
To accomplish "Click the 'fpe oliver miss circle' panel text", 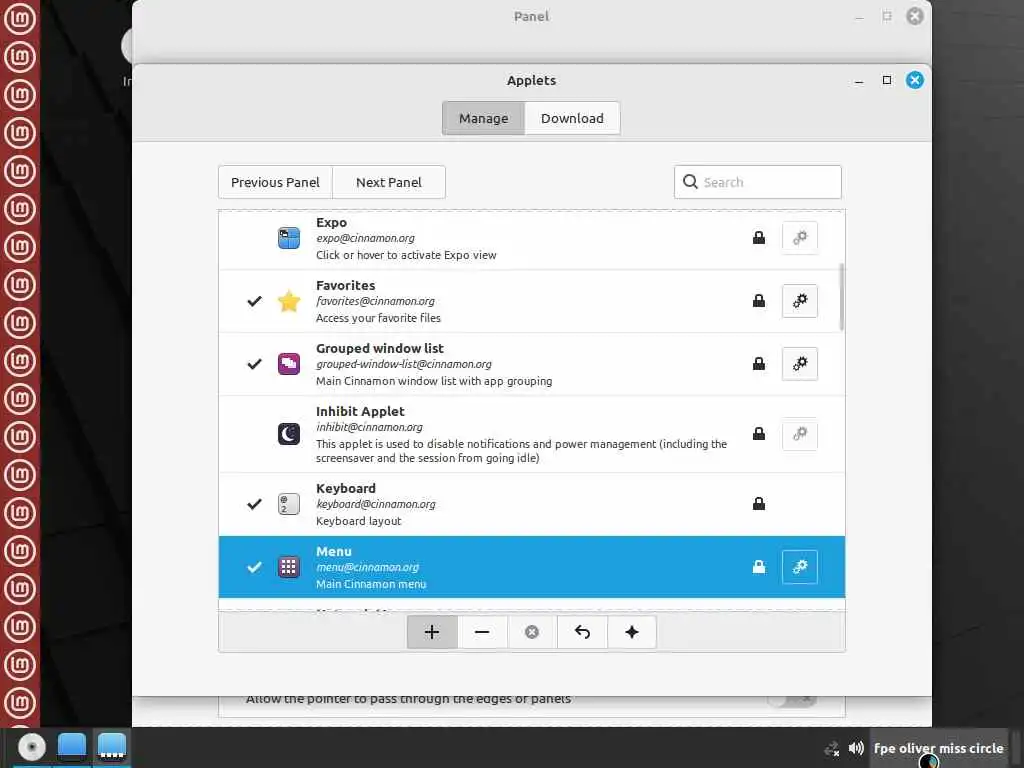I will tap(938, 748).
